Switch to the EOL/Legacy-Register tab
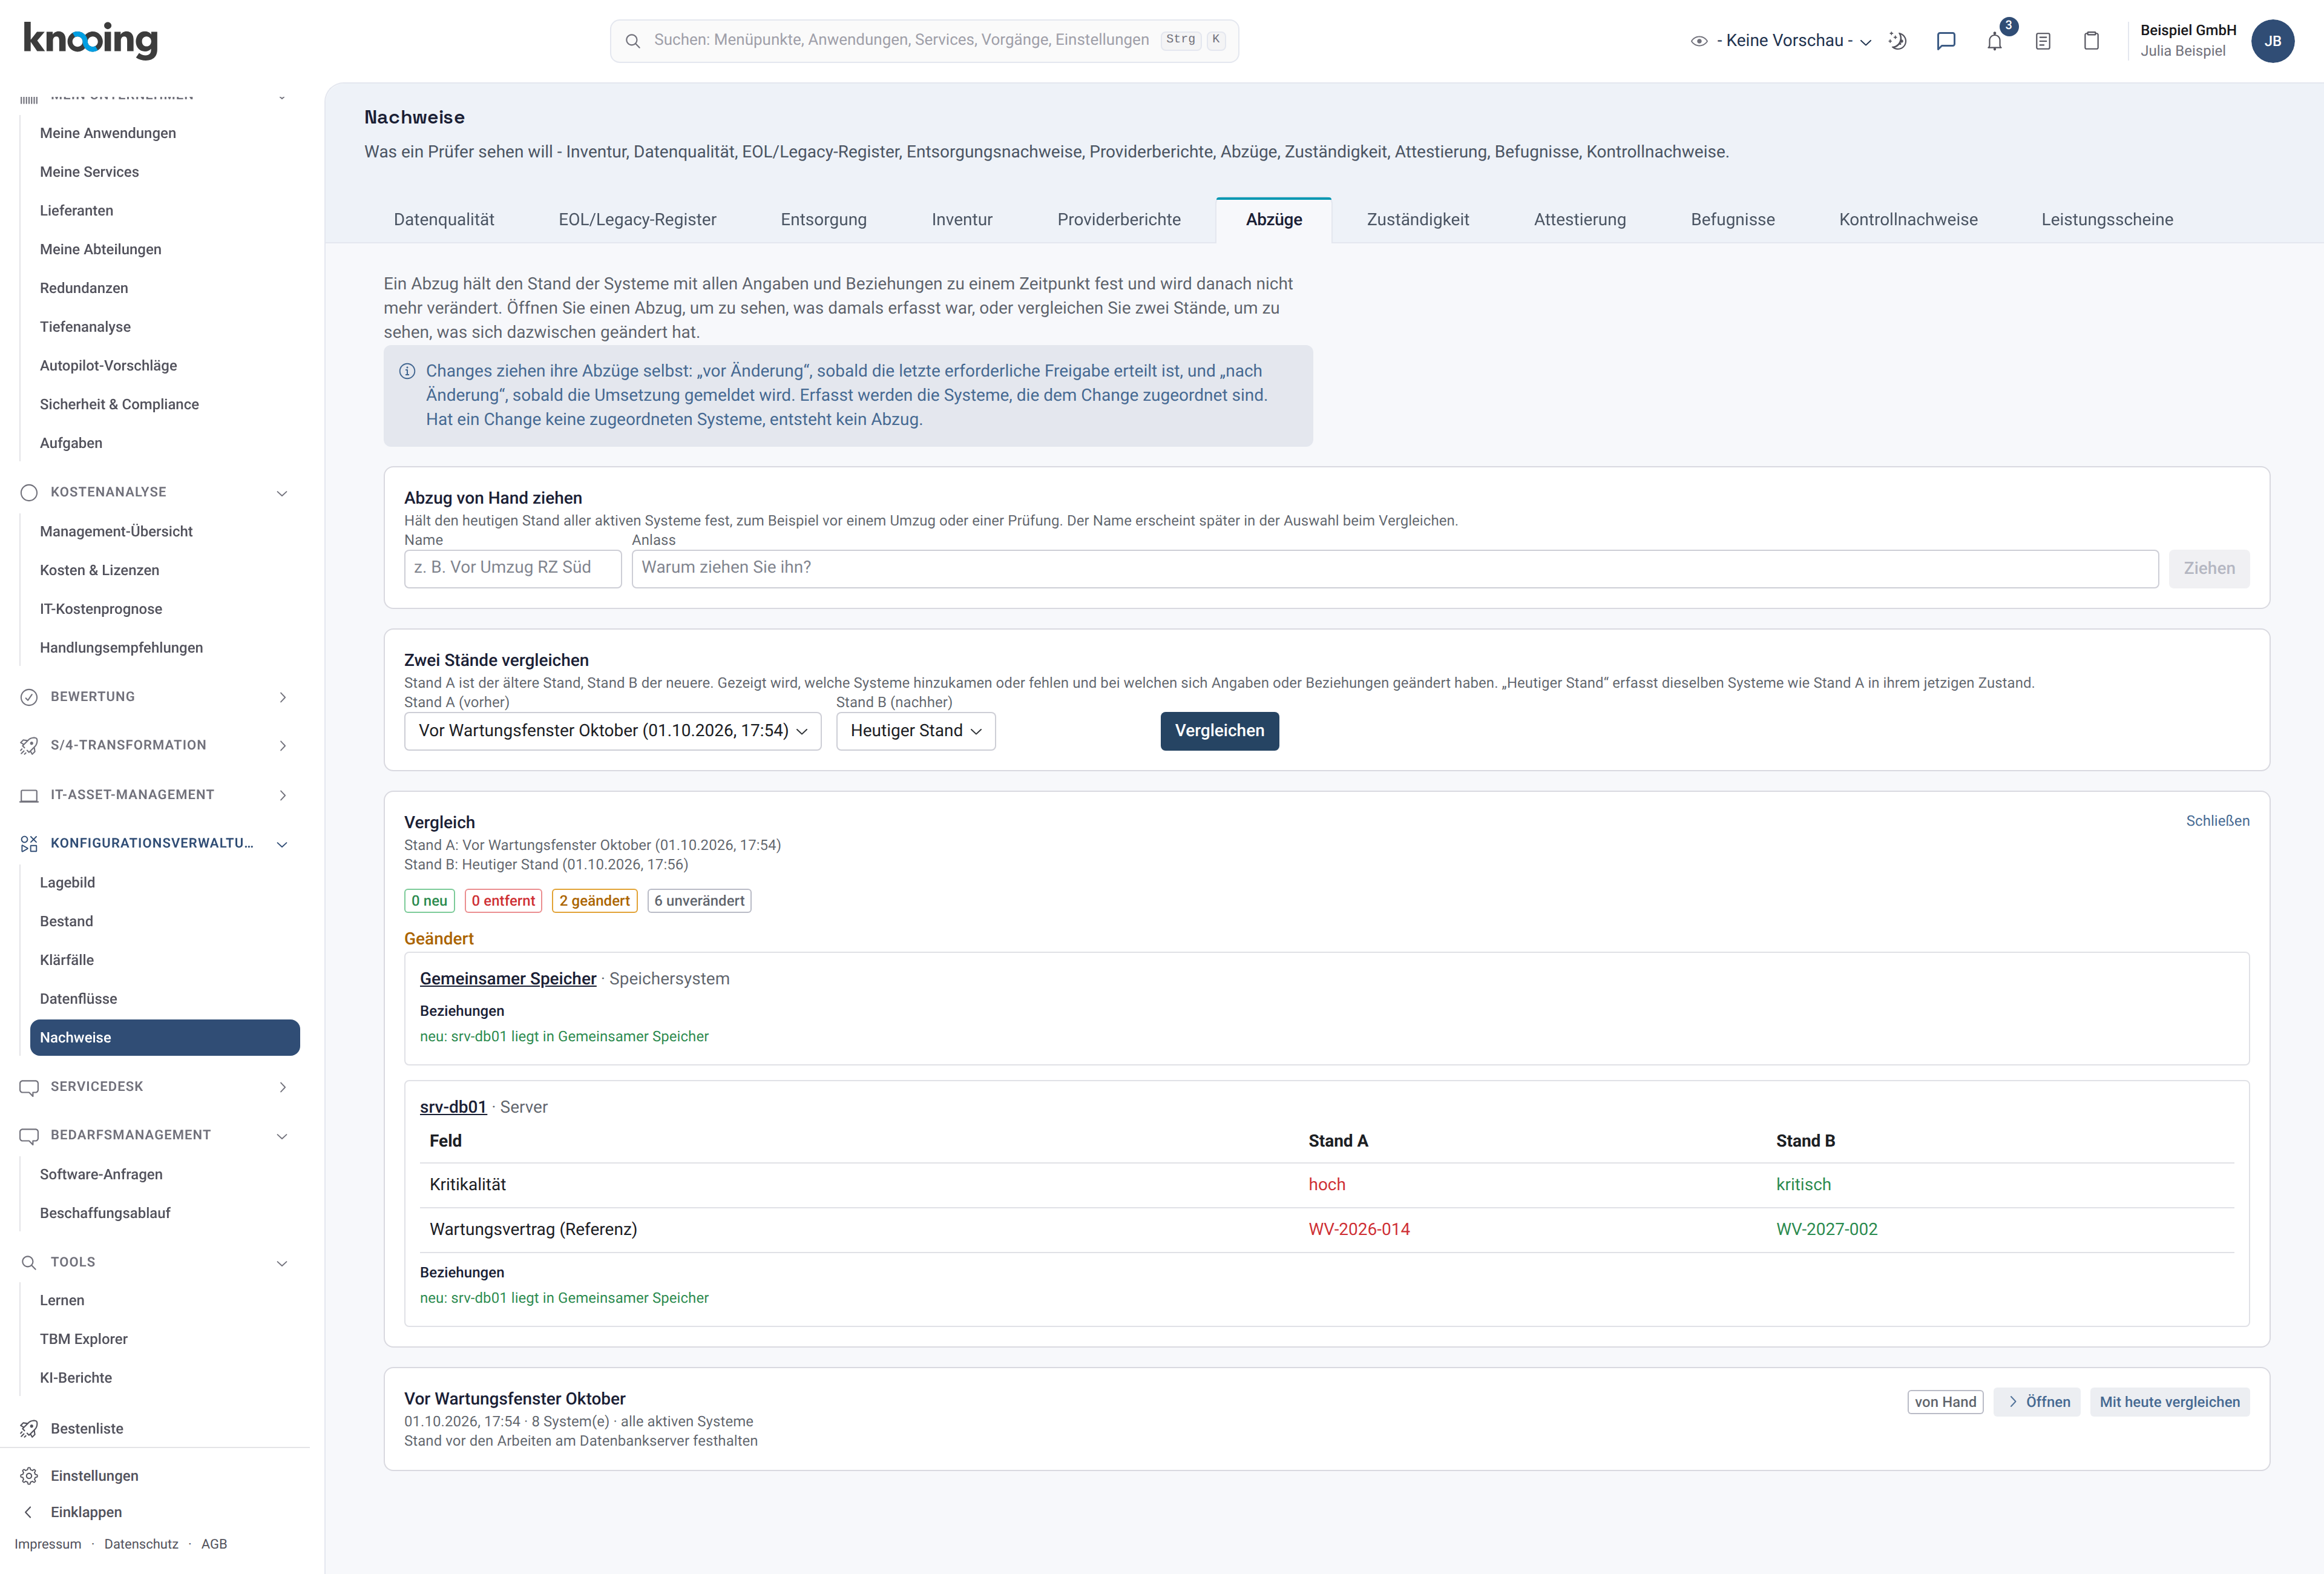2324x1574 pixels. tap(637, 220)
